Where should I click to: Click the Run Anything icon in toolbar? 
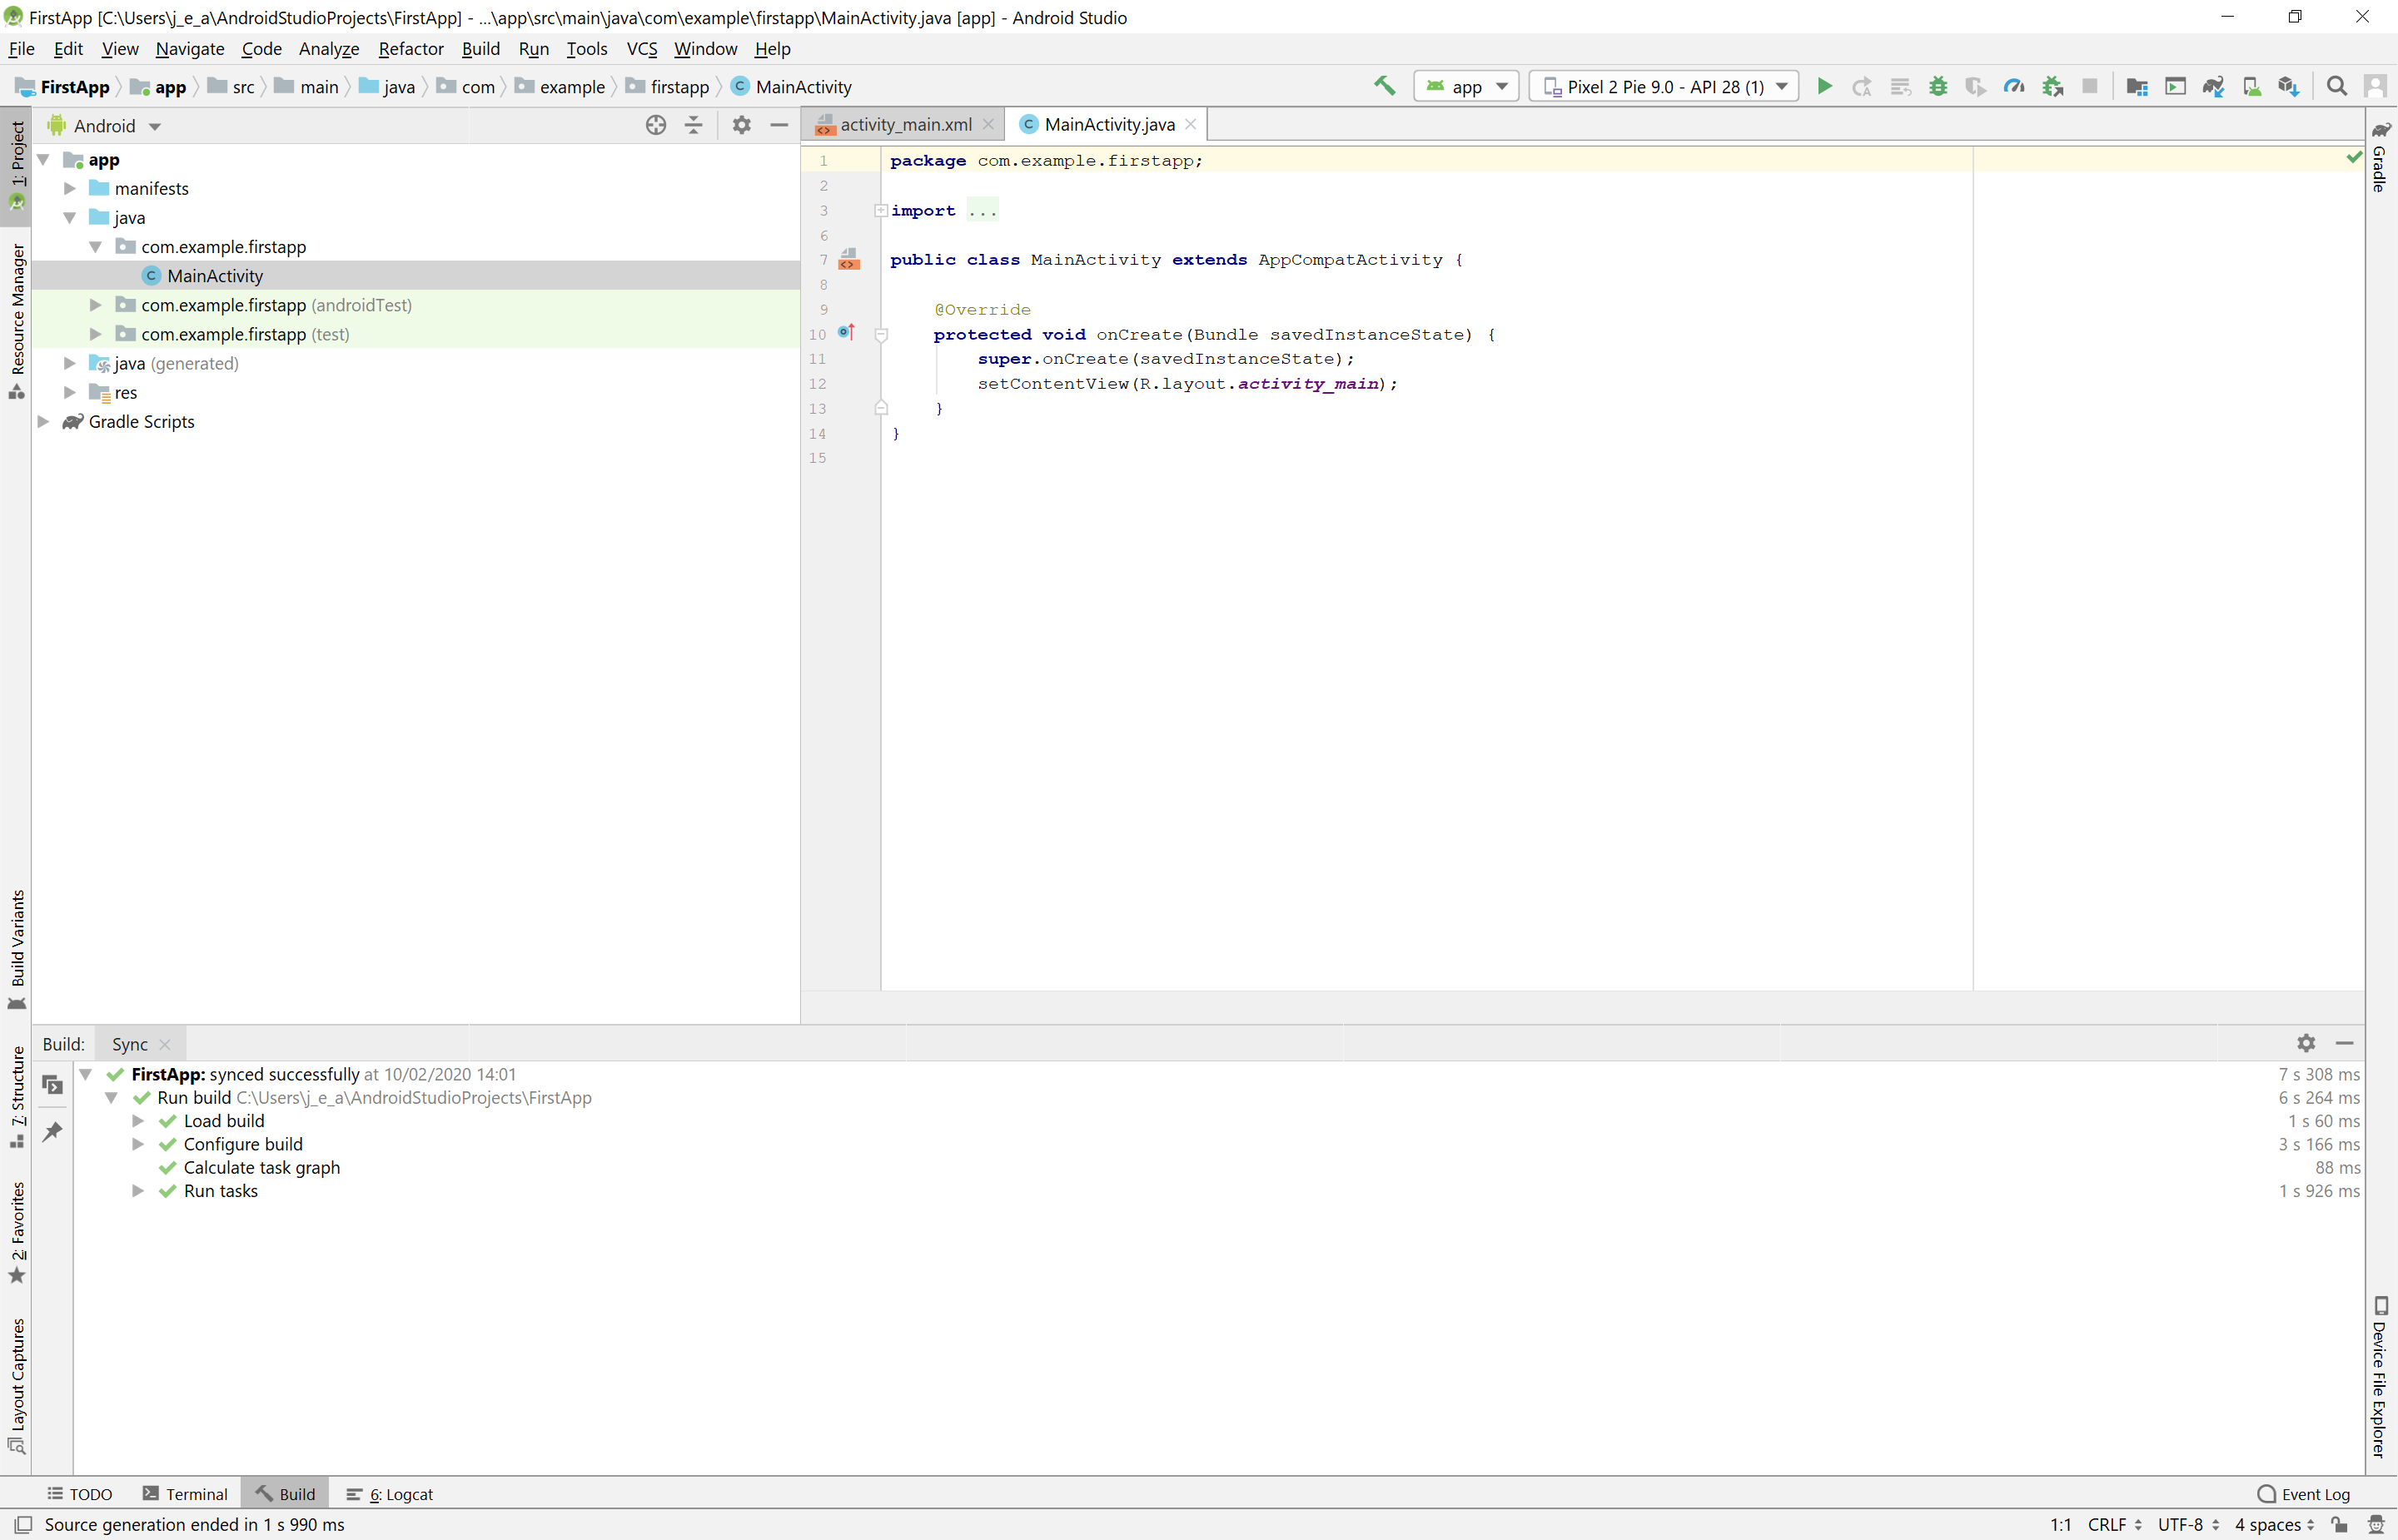2175,86
